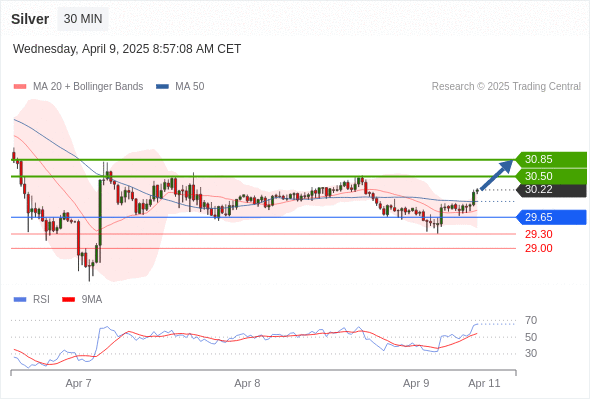
Task: Click the green 30.50 resistance tag
Action: pos(551,176)
